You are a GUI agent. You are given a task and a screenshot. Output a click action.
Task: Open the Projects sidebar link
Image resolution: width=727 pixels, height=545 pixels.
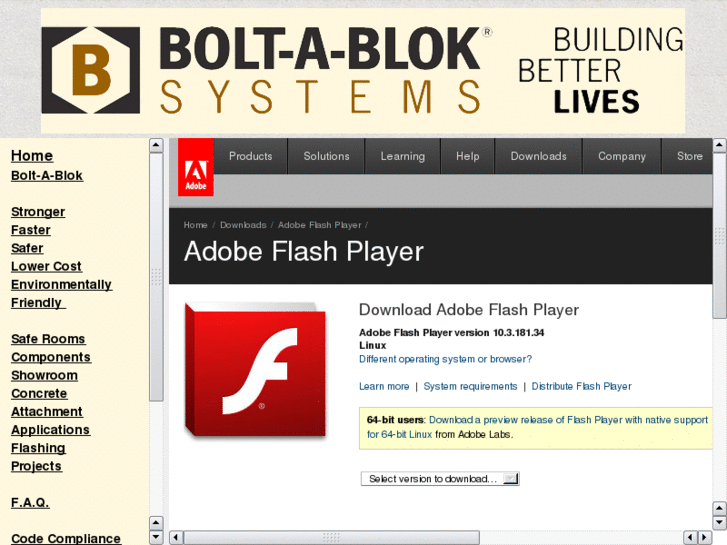(36, 466)
